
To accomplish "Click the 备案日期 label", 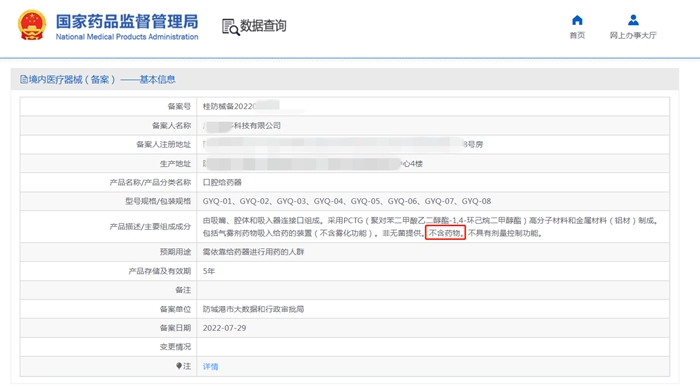I will [175, 328].
